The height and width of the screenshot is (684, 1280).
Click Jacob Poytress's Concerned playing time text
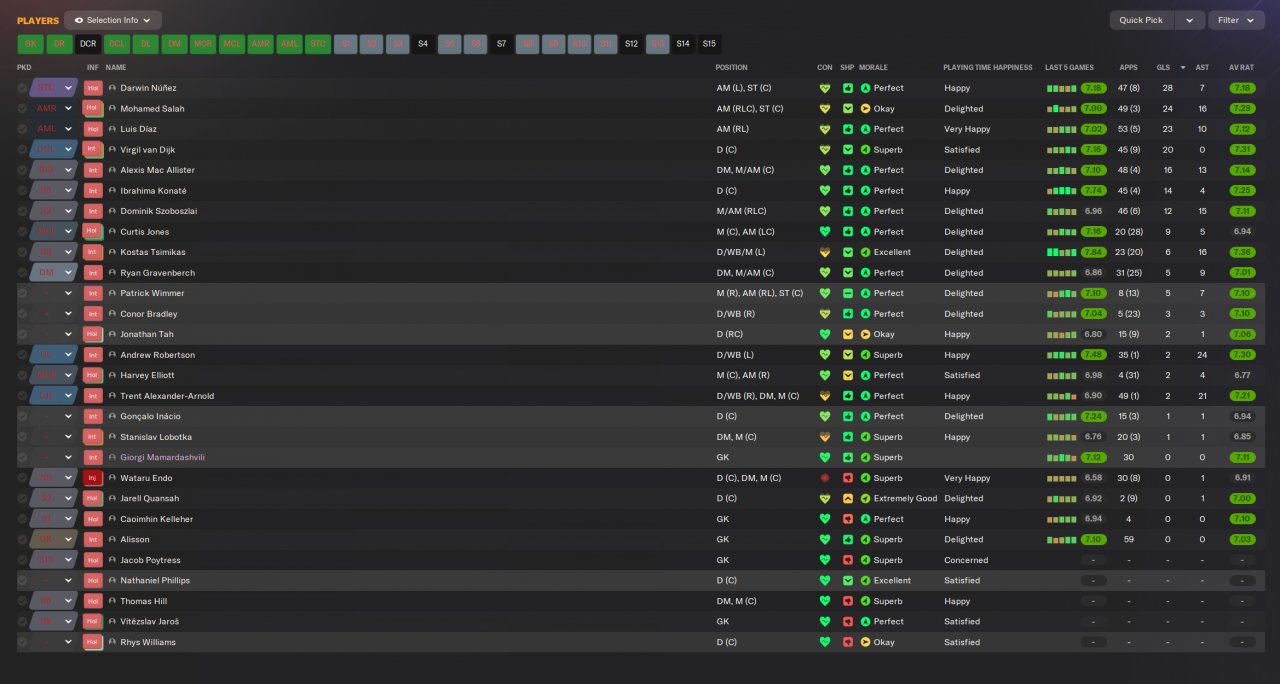coord(966,560)
